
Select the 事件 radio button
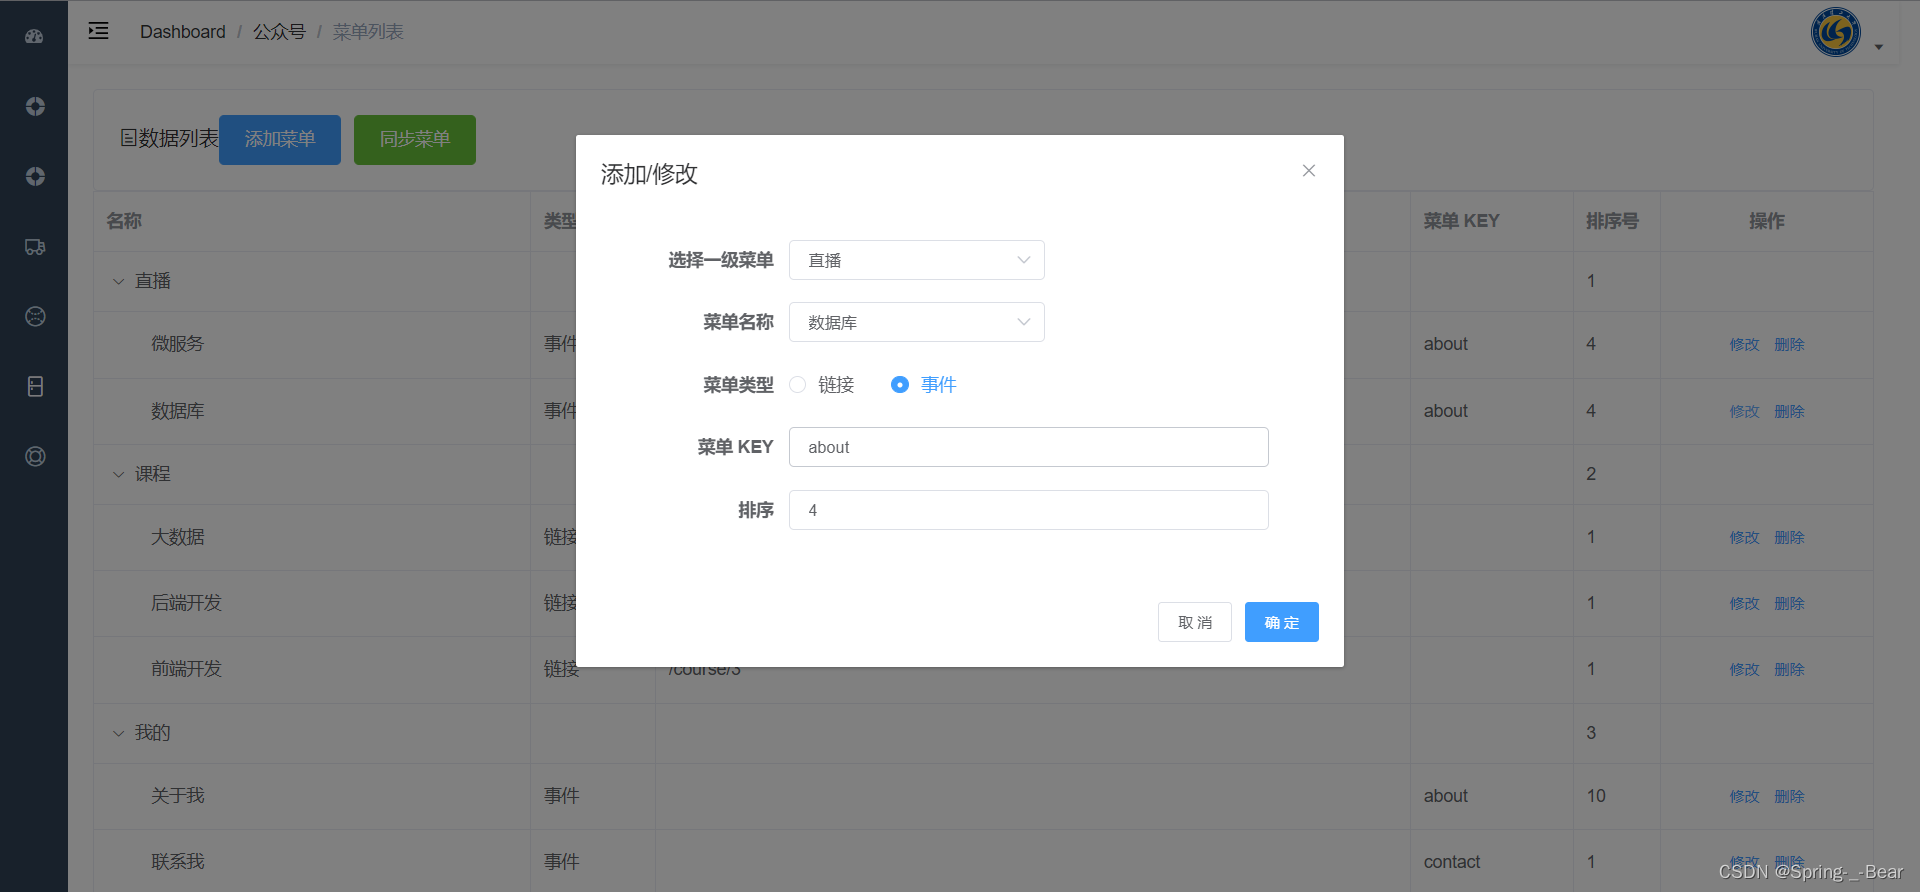900,385
